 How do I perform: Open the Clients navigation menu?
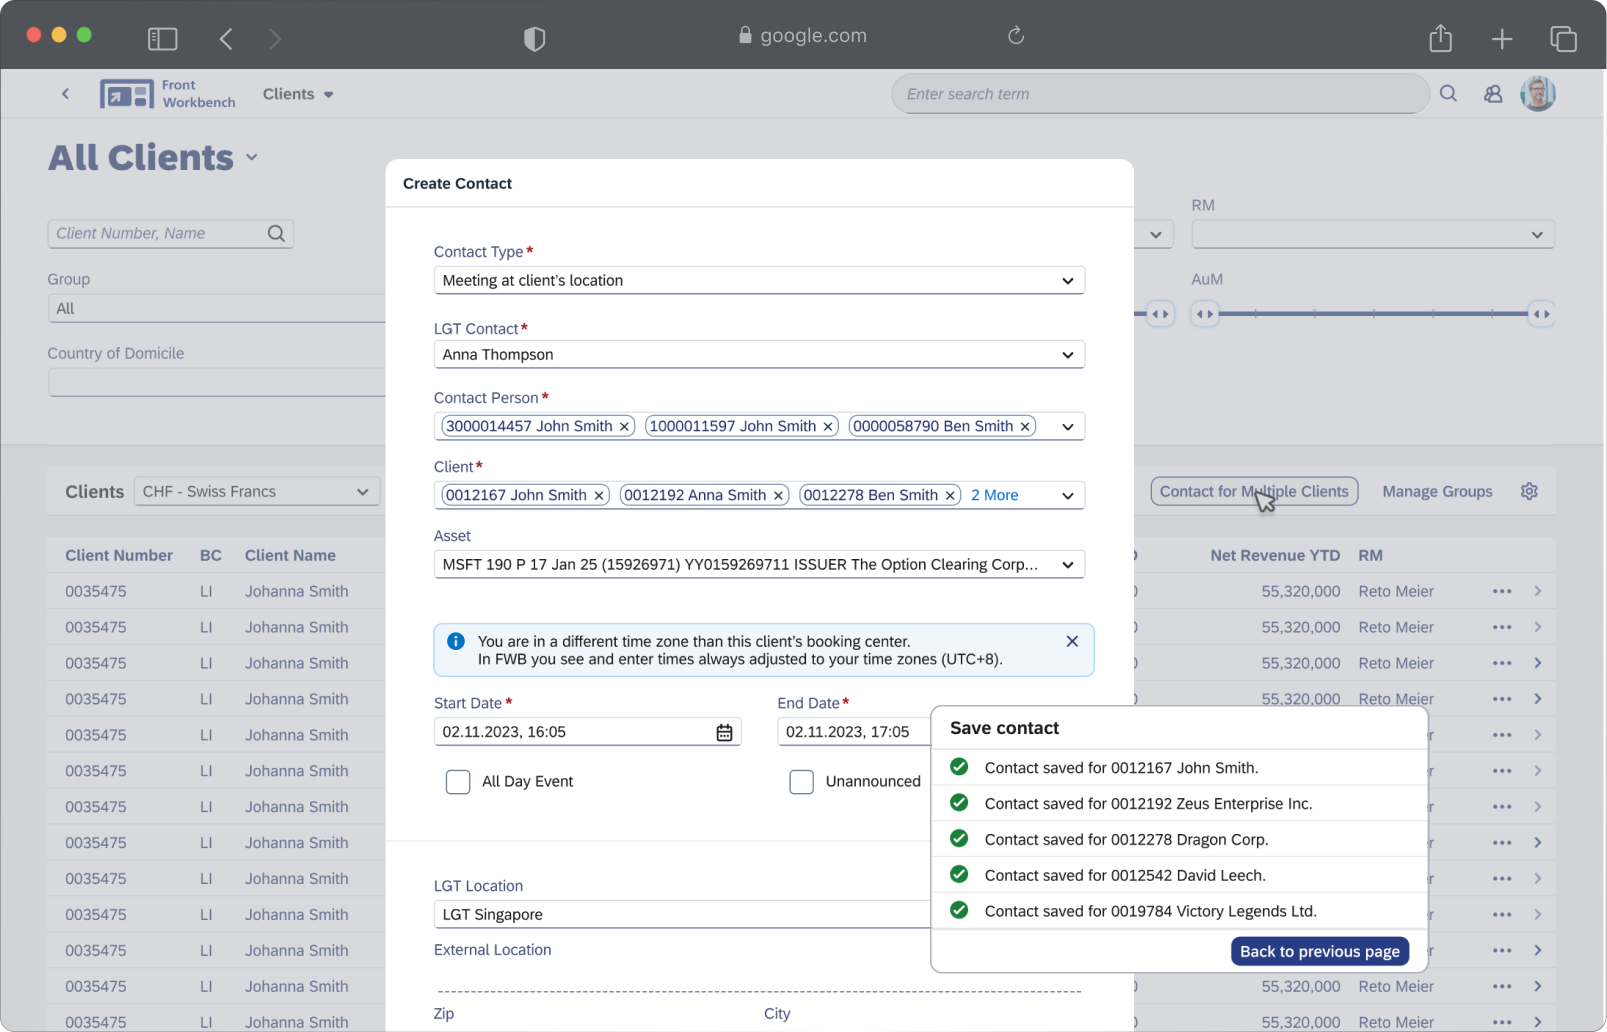point(298,94)
